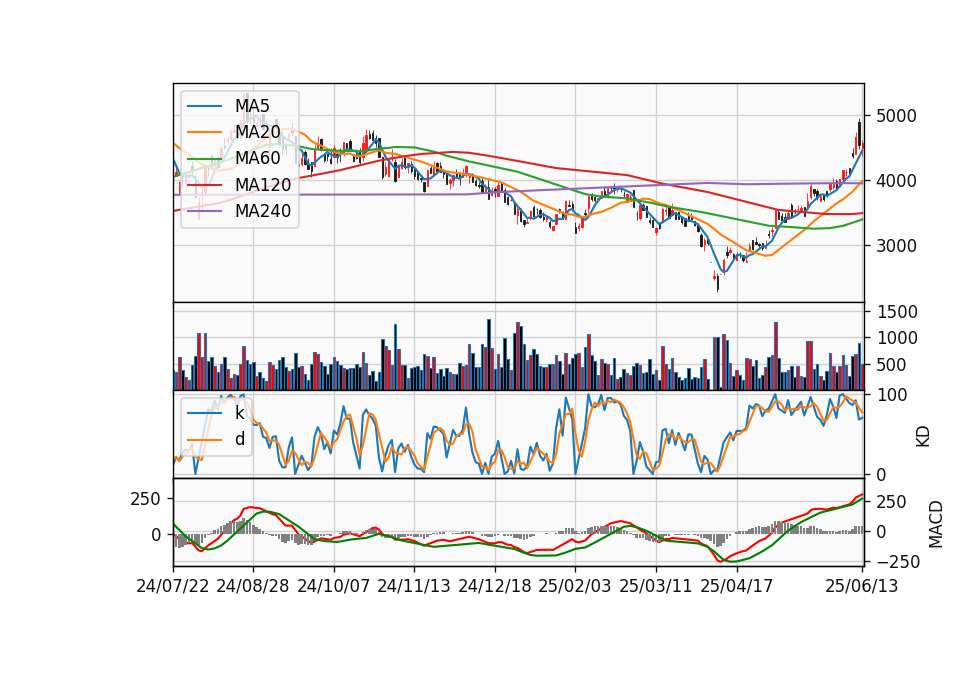The width and height of the screenshot is (960, 690).
Task: Click the MA20 legend label
Action: [257, 132]
